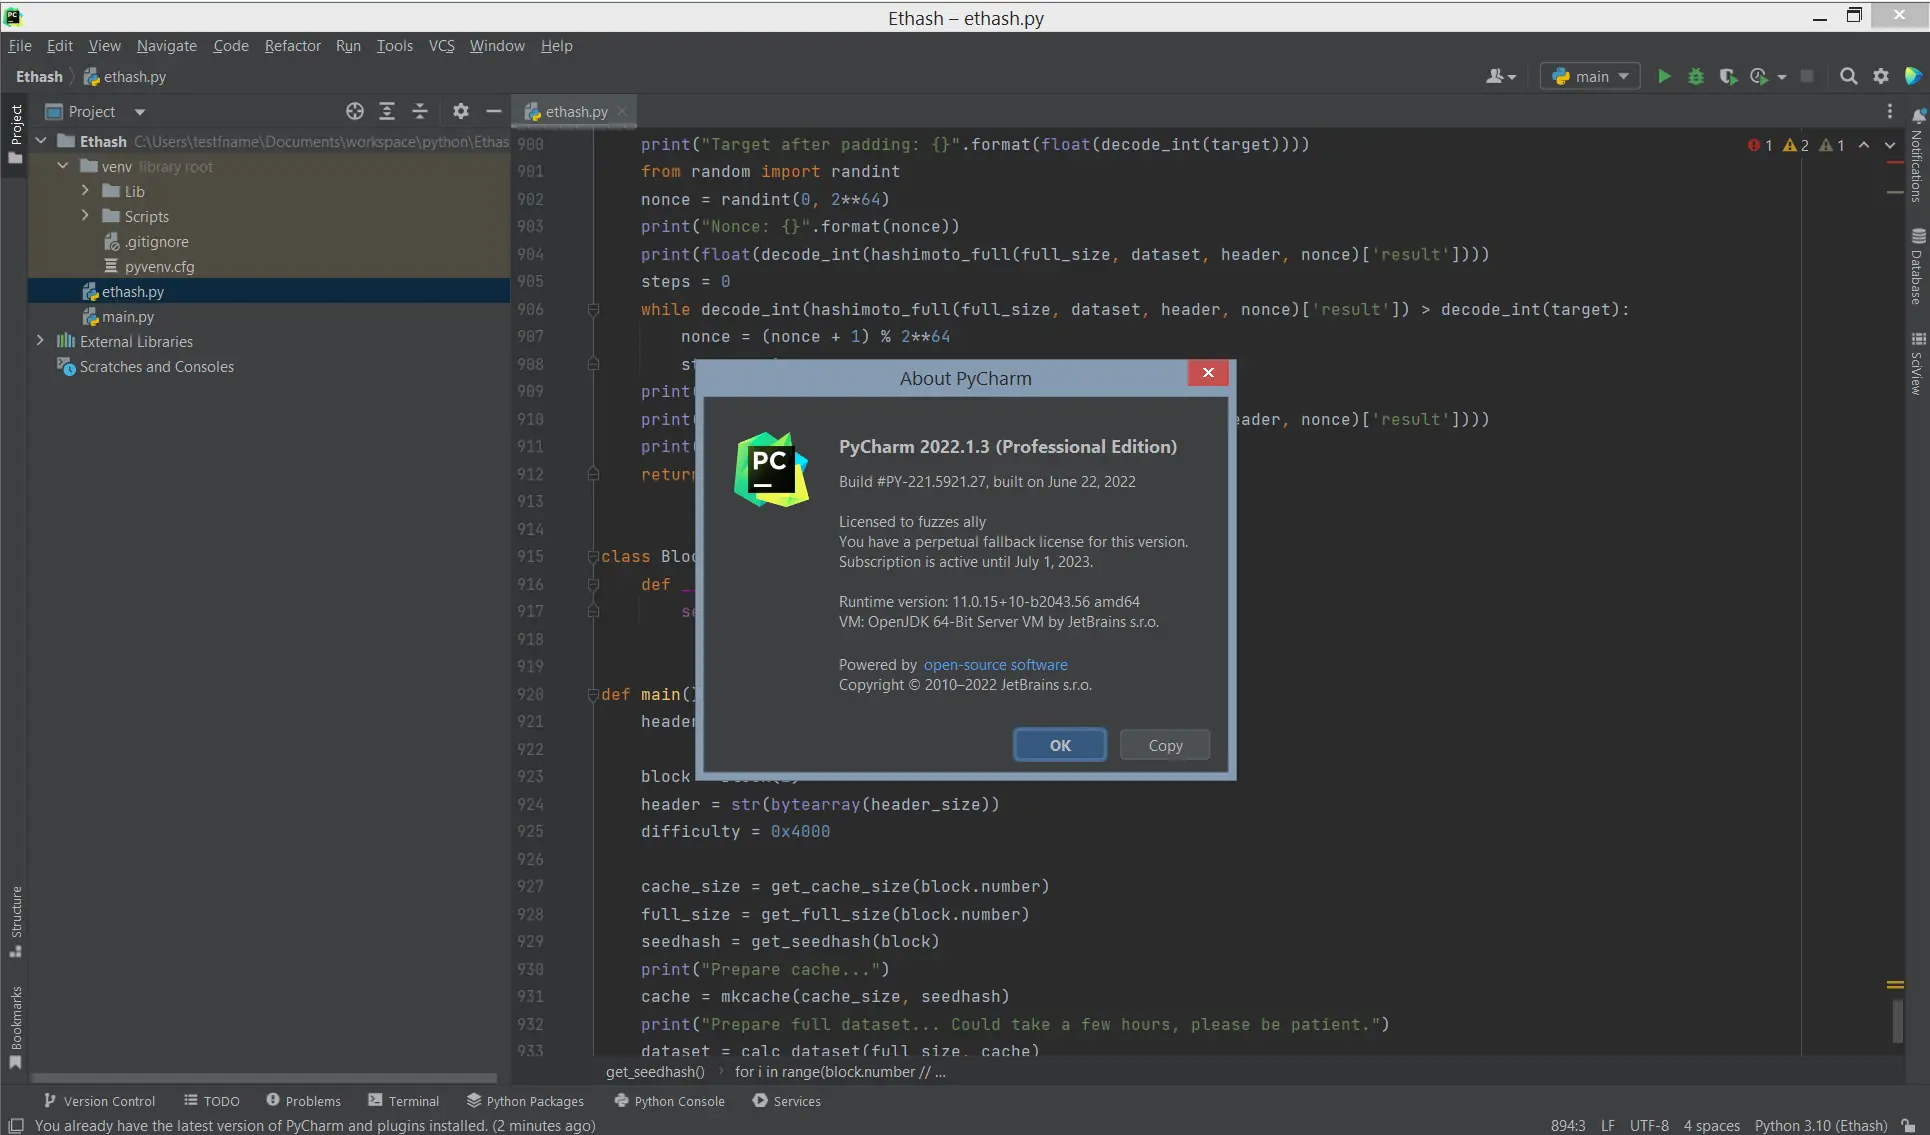Image resolution: width=1930 pixels, height=1135 pixels.
Task: Open the Terminal tool tab
Action: coord(403,1101)
